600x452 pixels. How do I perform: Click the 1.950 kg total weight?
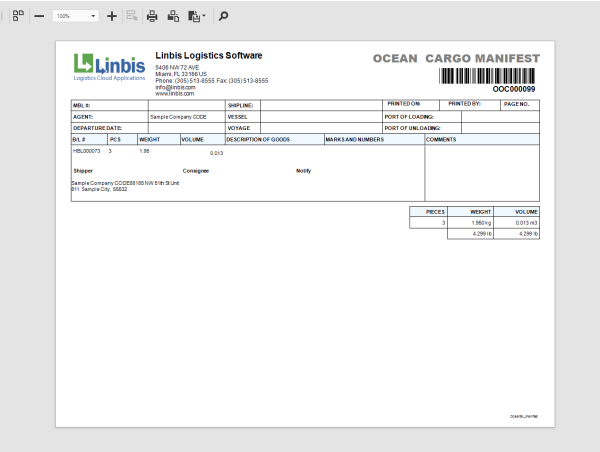click(x=481, y=223)
